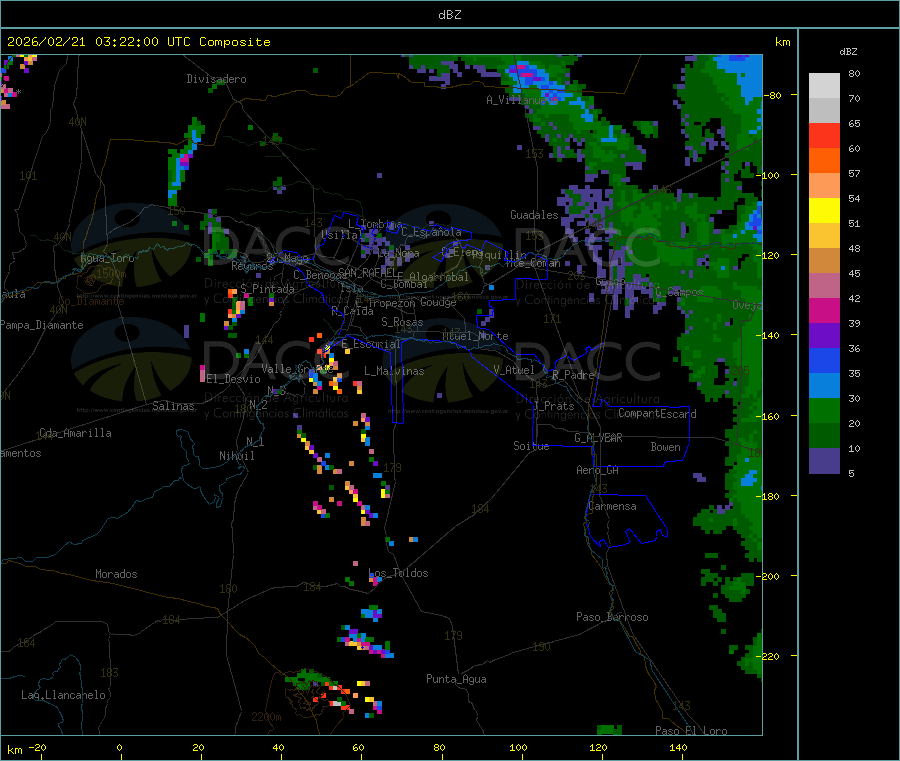Click the 80 value in dBZ legend

pos(854,73)
